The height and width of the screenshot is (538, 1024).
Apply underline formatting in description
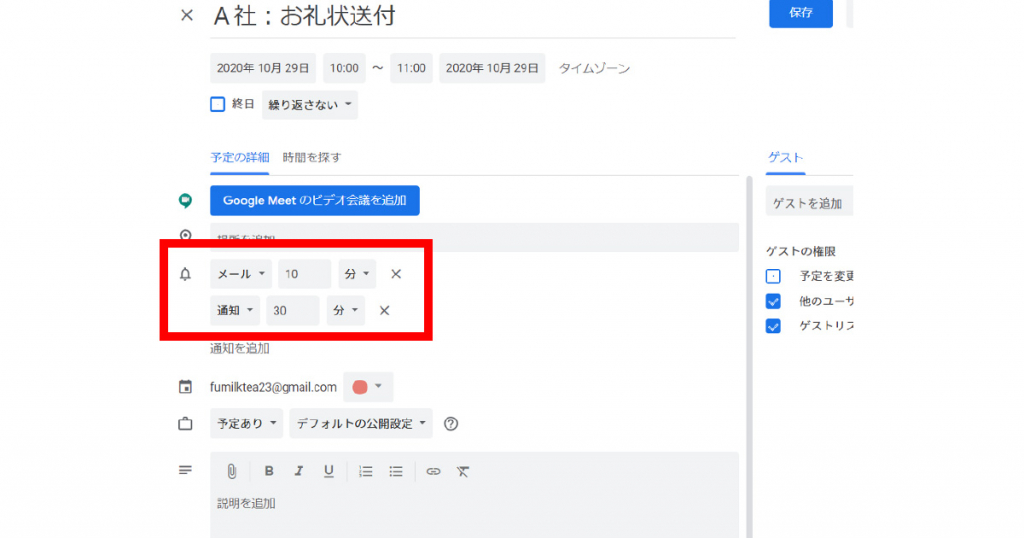point(328,471)
